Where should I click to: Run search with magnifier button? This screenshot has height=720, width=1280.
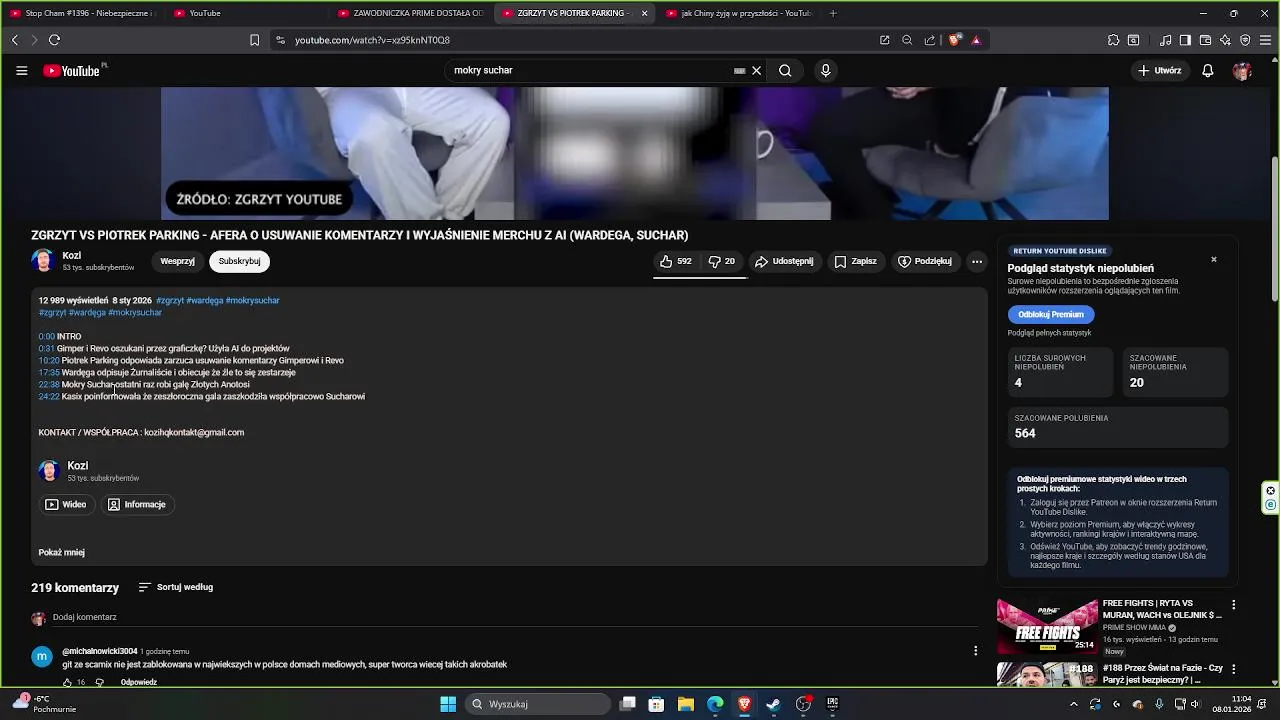click(785, 71)
